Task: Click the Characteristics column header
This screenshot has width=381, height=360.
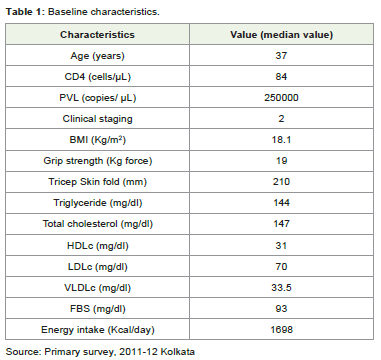Action: (x=97, y=34)
